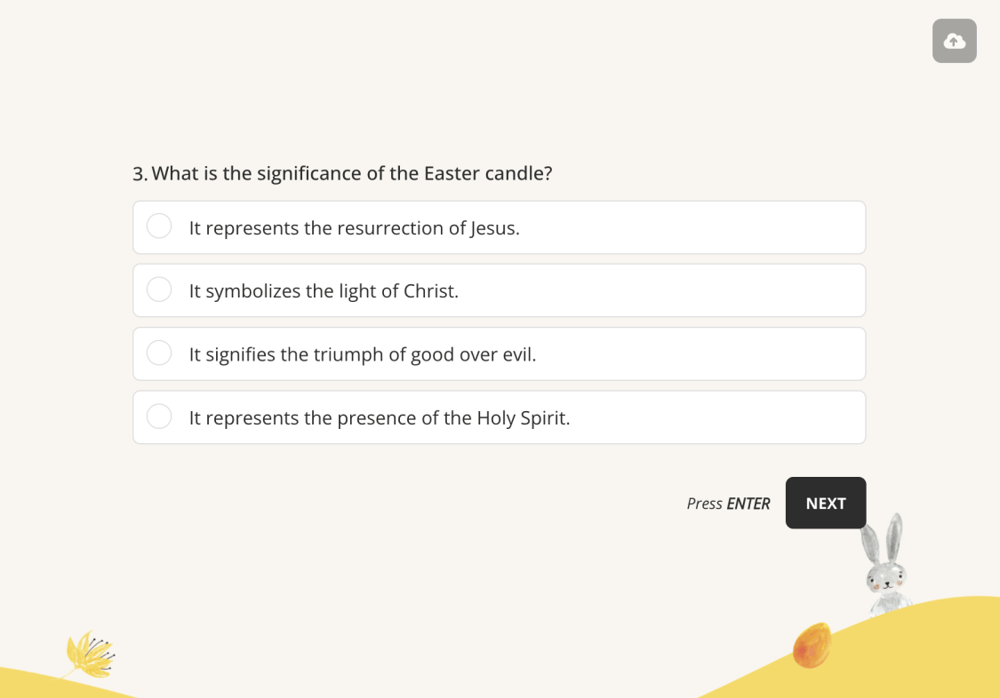Click the question number '3.'
The width and height of the screenshot is (1000, 698).
click(x=140, y=174)
